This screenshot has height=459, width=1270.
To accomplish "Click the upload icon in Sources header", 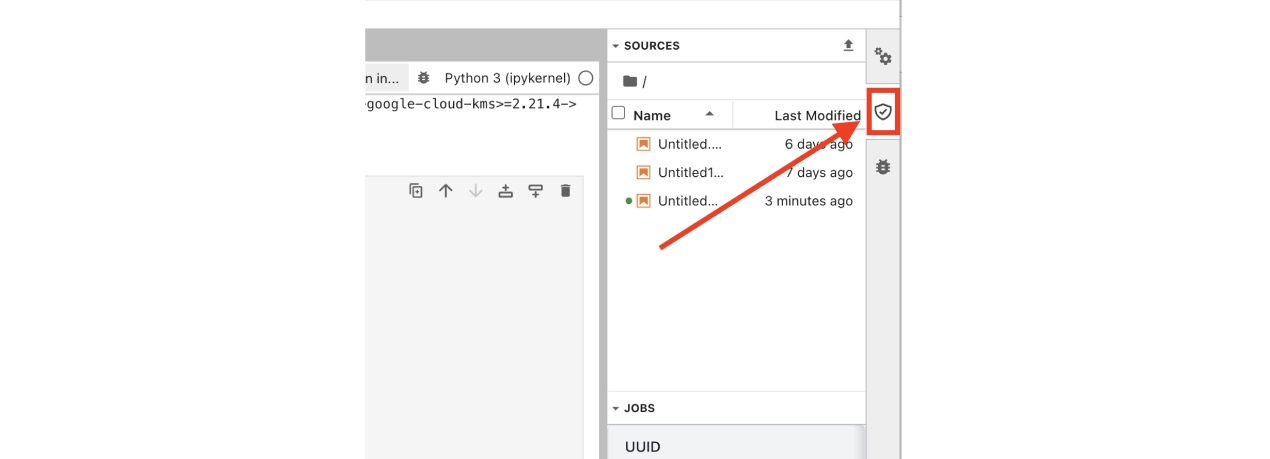I will [848, 46].
